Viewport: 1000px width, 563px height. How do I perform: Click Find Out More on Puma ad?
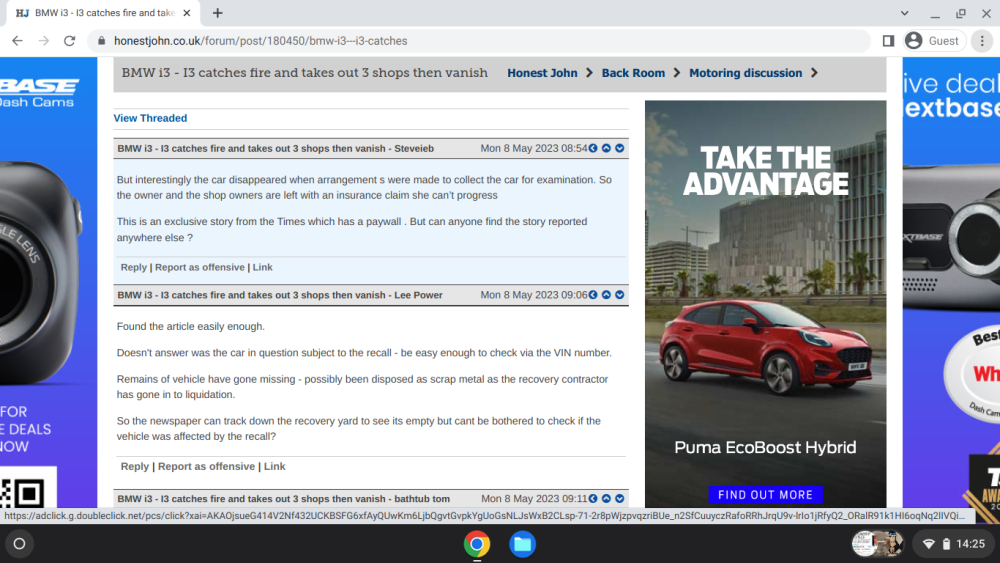point(765,495)
